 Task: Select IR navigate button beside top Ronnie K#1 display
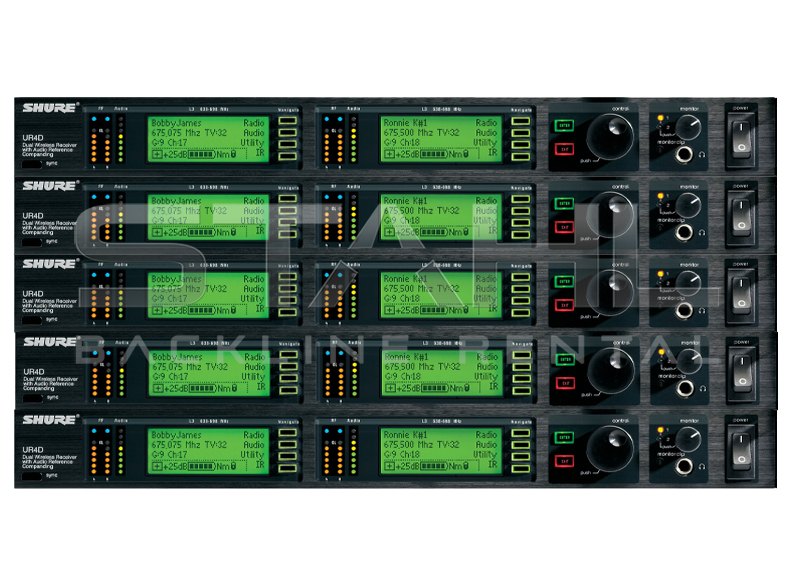[x=521, y=156]
